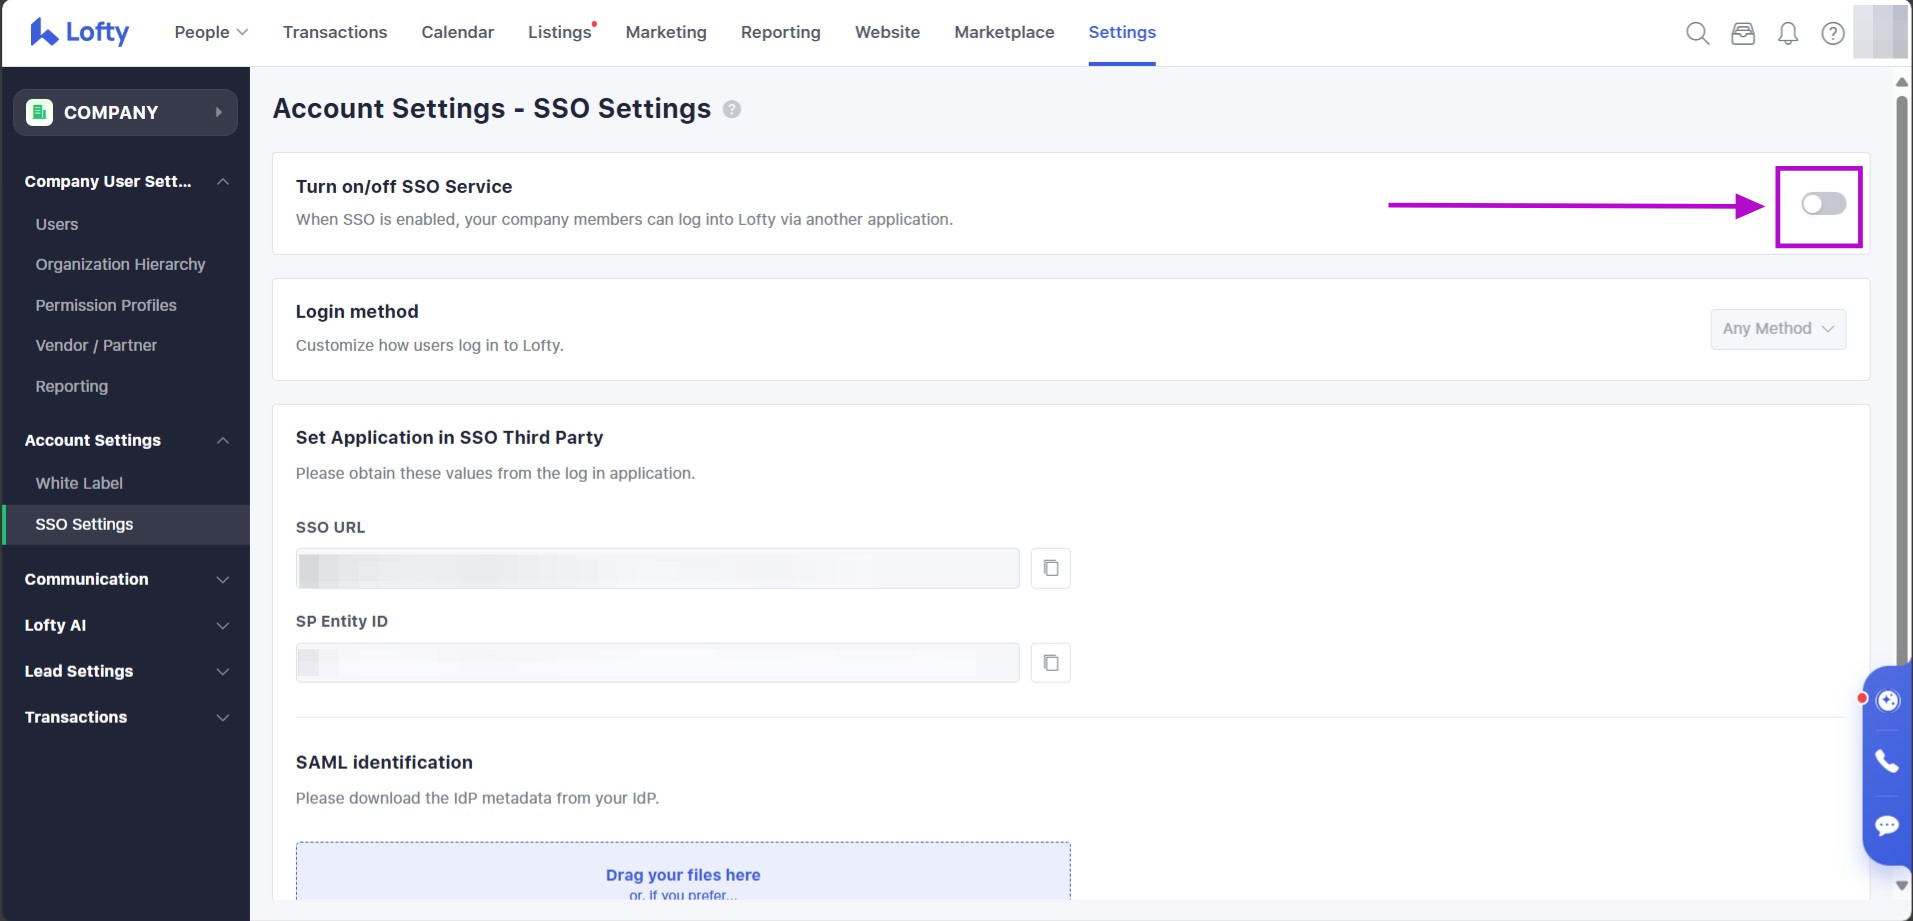Viewport: 1913px width, 921px height.
Task: Copy the SP Entity ID value
Action: coord(1050,663)
